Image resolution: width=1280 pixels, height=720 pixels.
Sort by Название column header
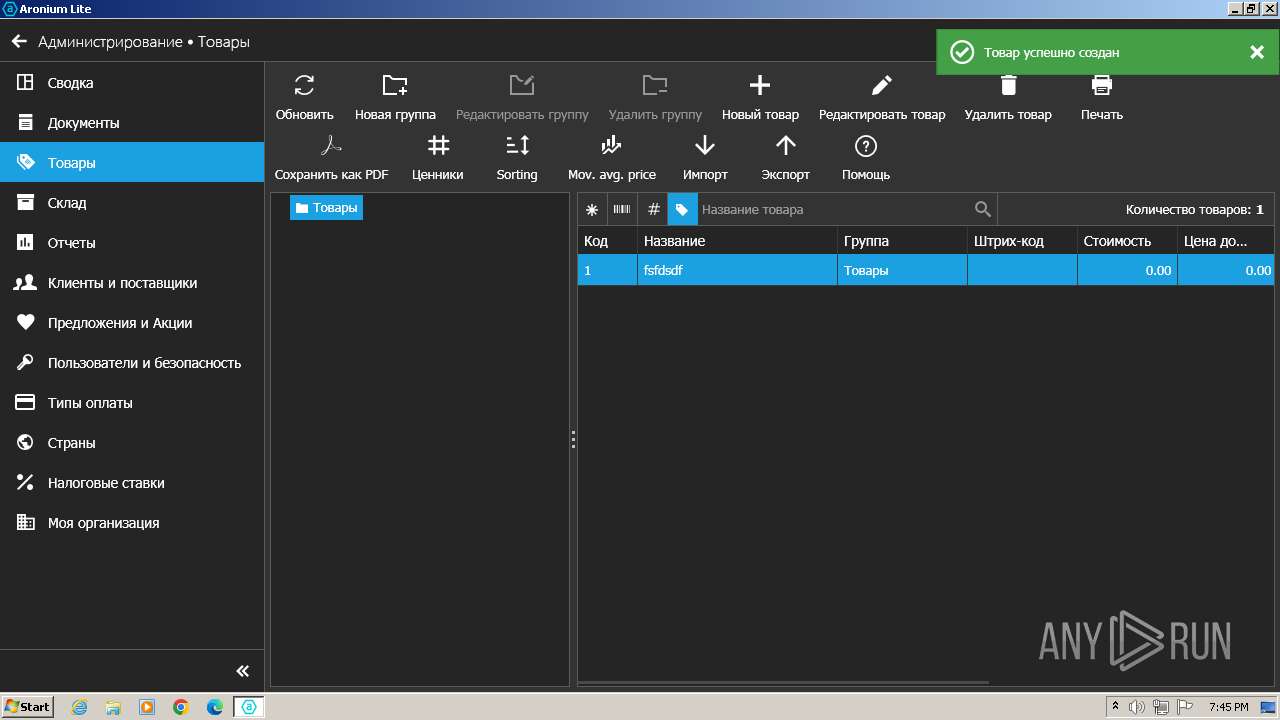(x=738, y=241)
